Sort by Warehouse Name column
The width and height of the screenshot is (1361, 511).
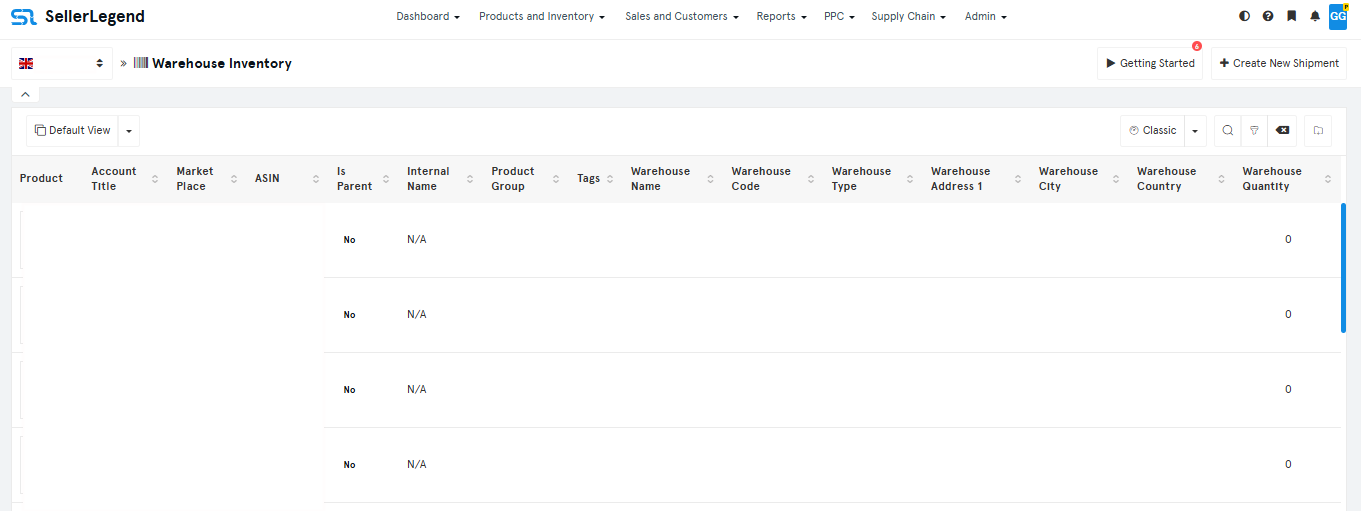click(x=710, y=179)
